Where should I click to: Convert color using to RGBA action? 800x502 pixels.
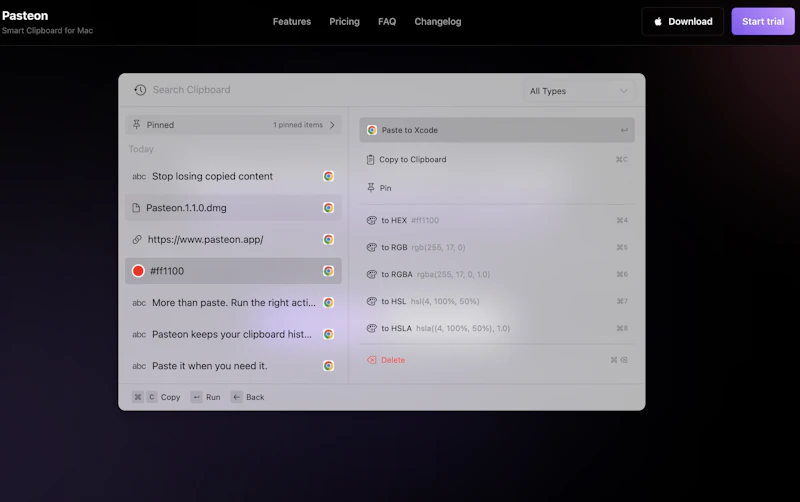(497, 274)
